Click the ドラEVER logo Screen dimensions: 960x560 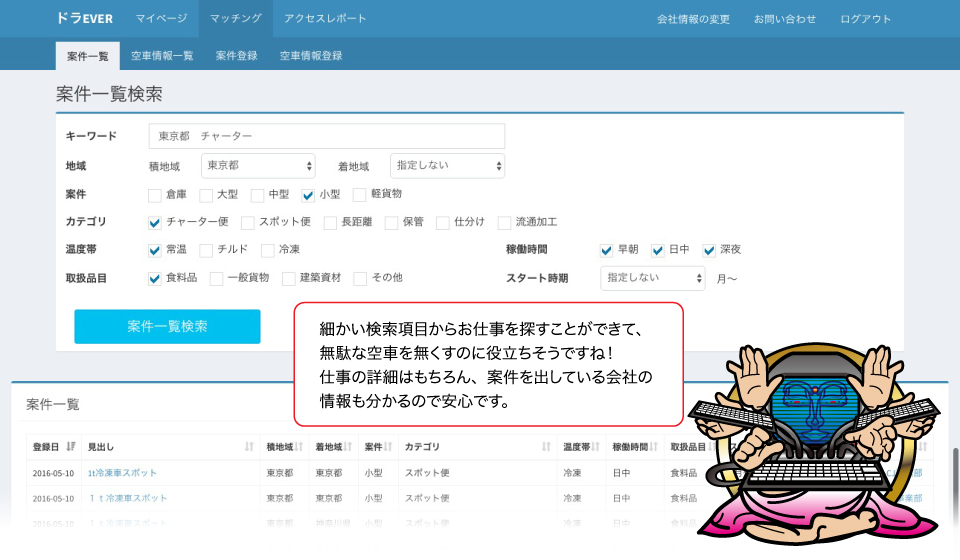coord(83,18)
